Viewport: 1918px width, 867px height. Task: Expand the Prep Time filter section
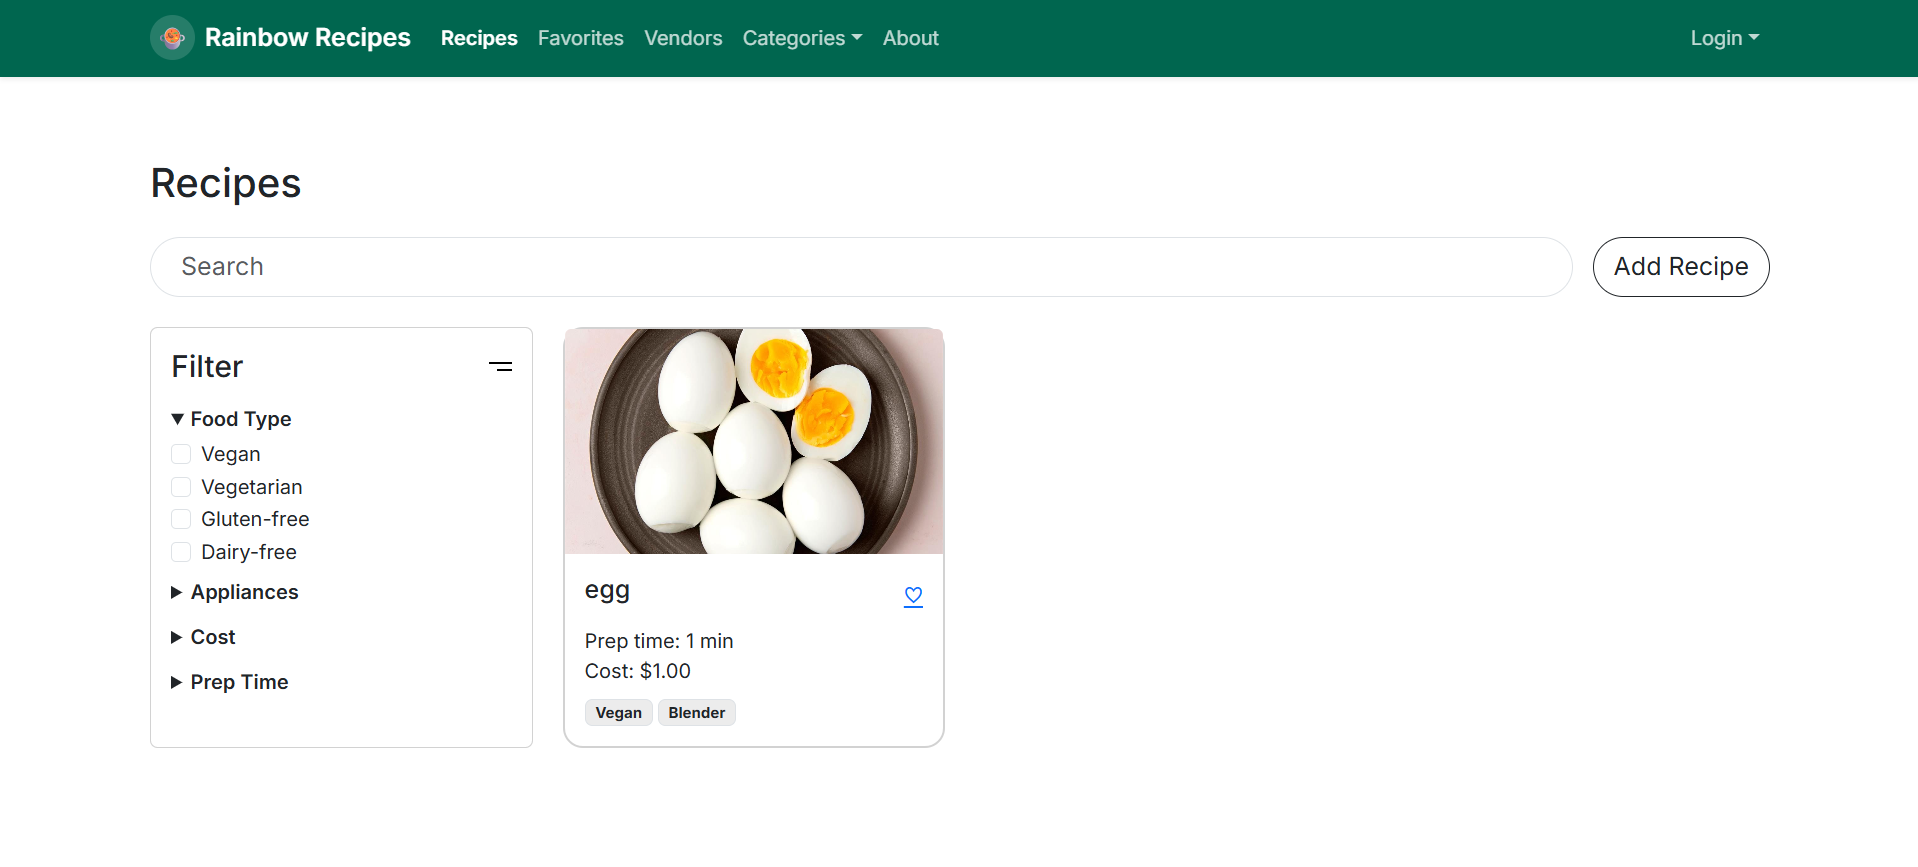coord(230,682)
